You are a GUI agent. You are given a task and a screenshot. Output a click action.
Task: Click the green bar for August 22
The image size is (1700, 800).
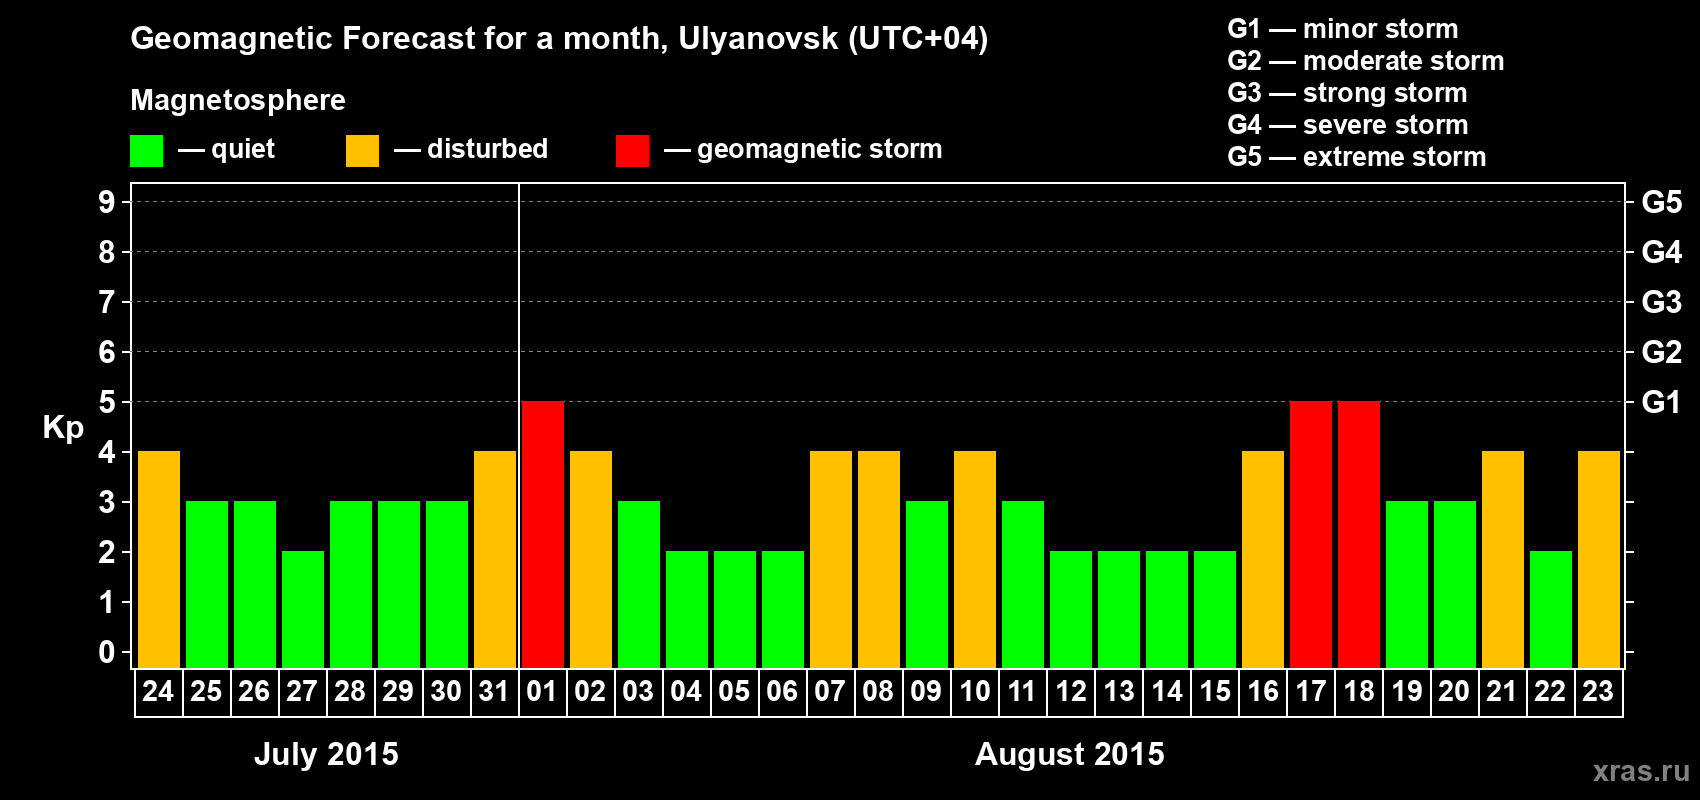1551,609
